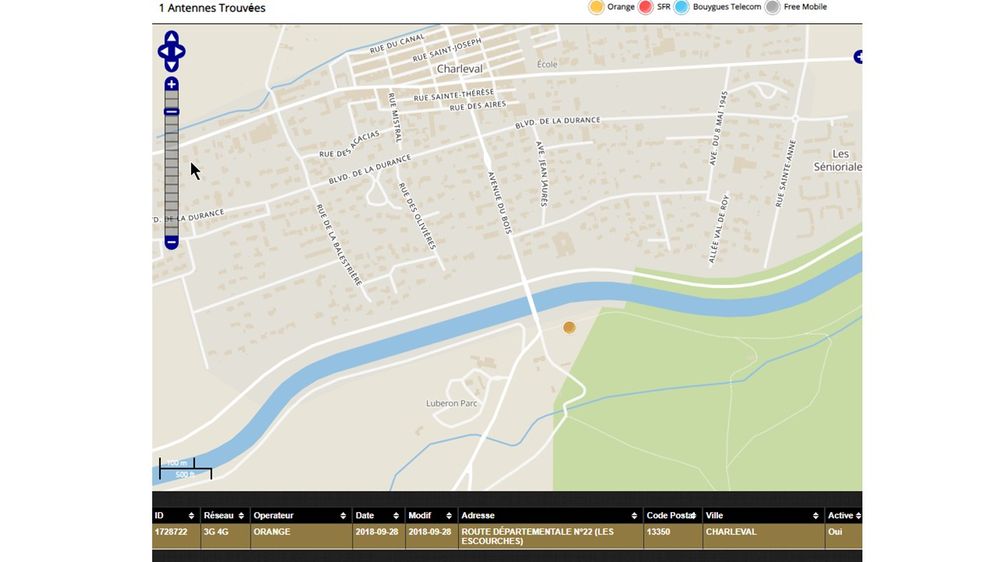Sort the table by Réseau column
Image resolution: width=999 pixels, height=562 pixels.
pyautogui.click(x=224, y=515)
